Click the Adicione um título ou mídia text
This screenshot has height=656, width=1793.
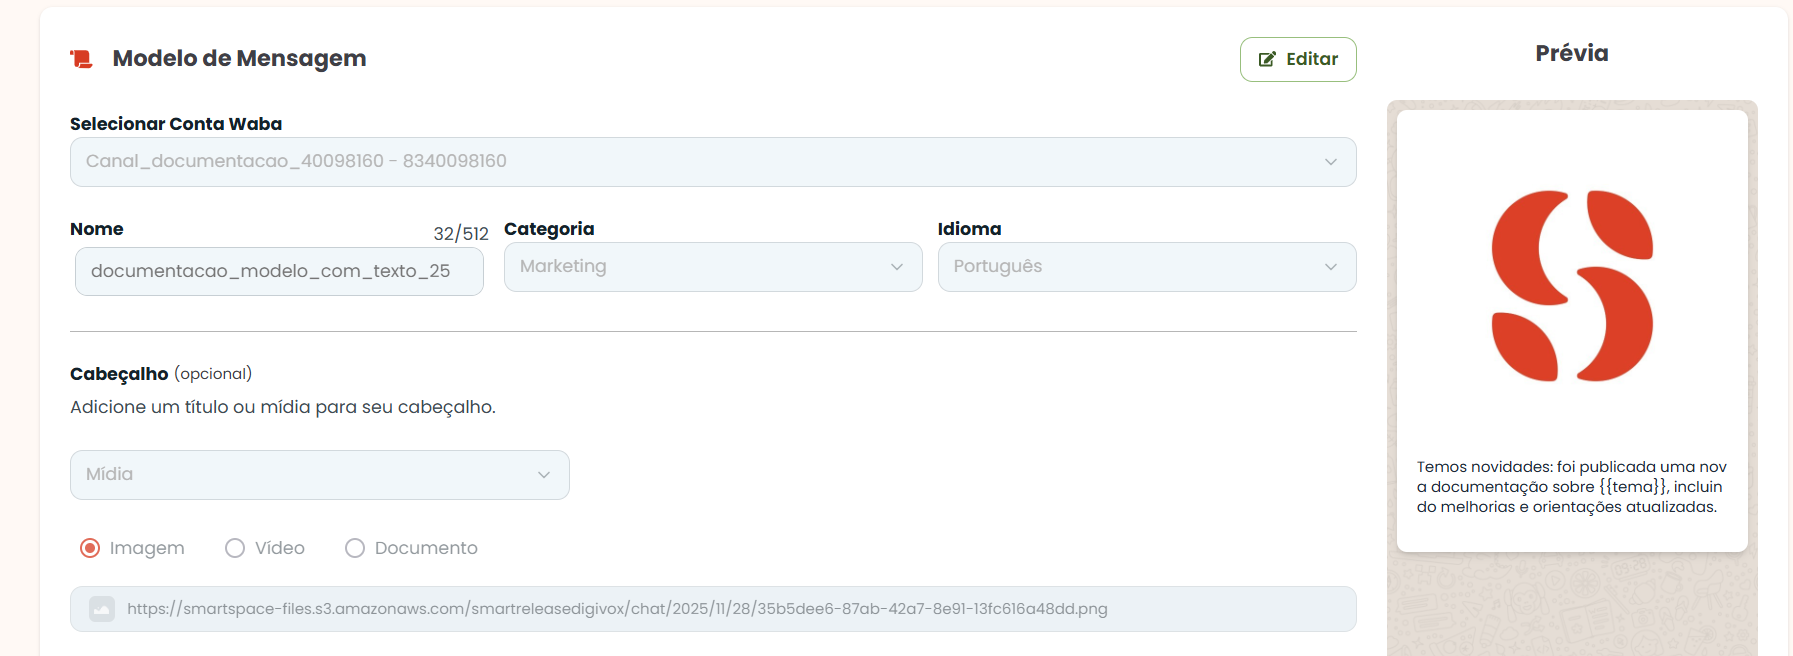click(283, 407)
